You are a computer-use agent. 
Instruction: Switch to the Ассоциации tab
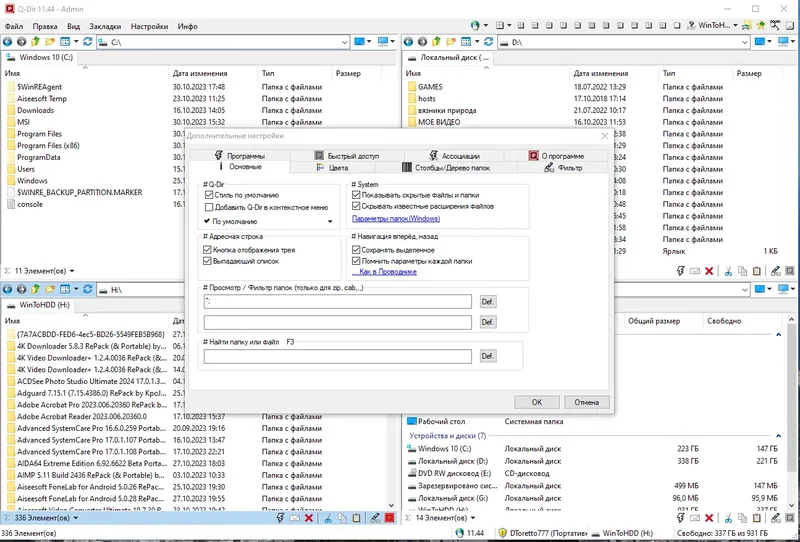455,156
